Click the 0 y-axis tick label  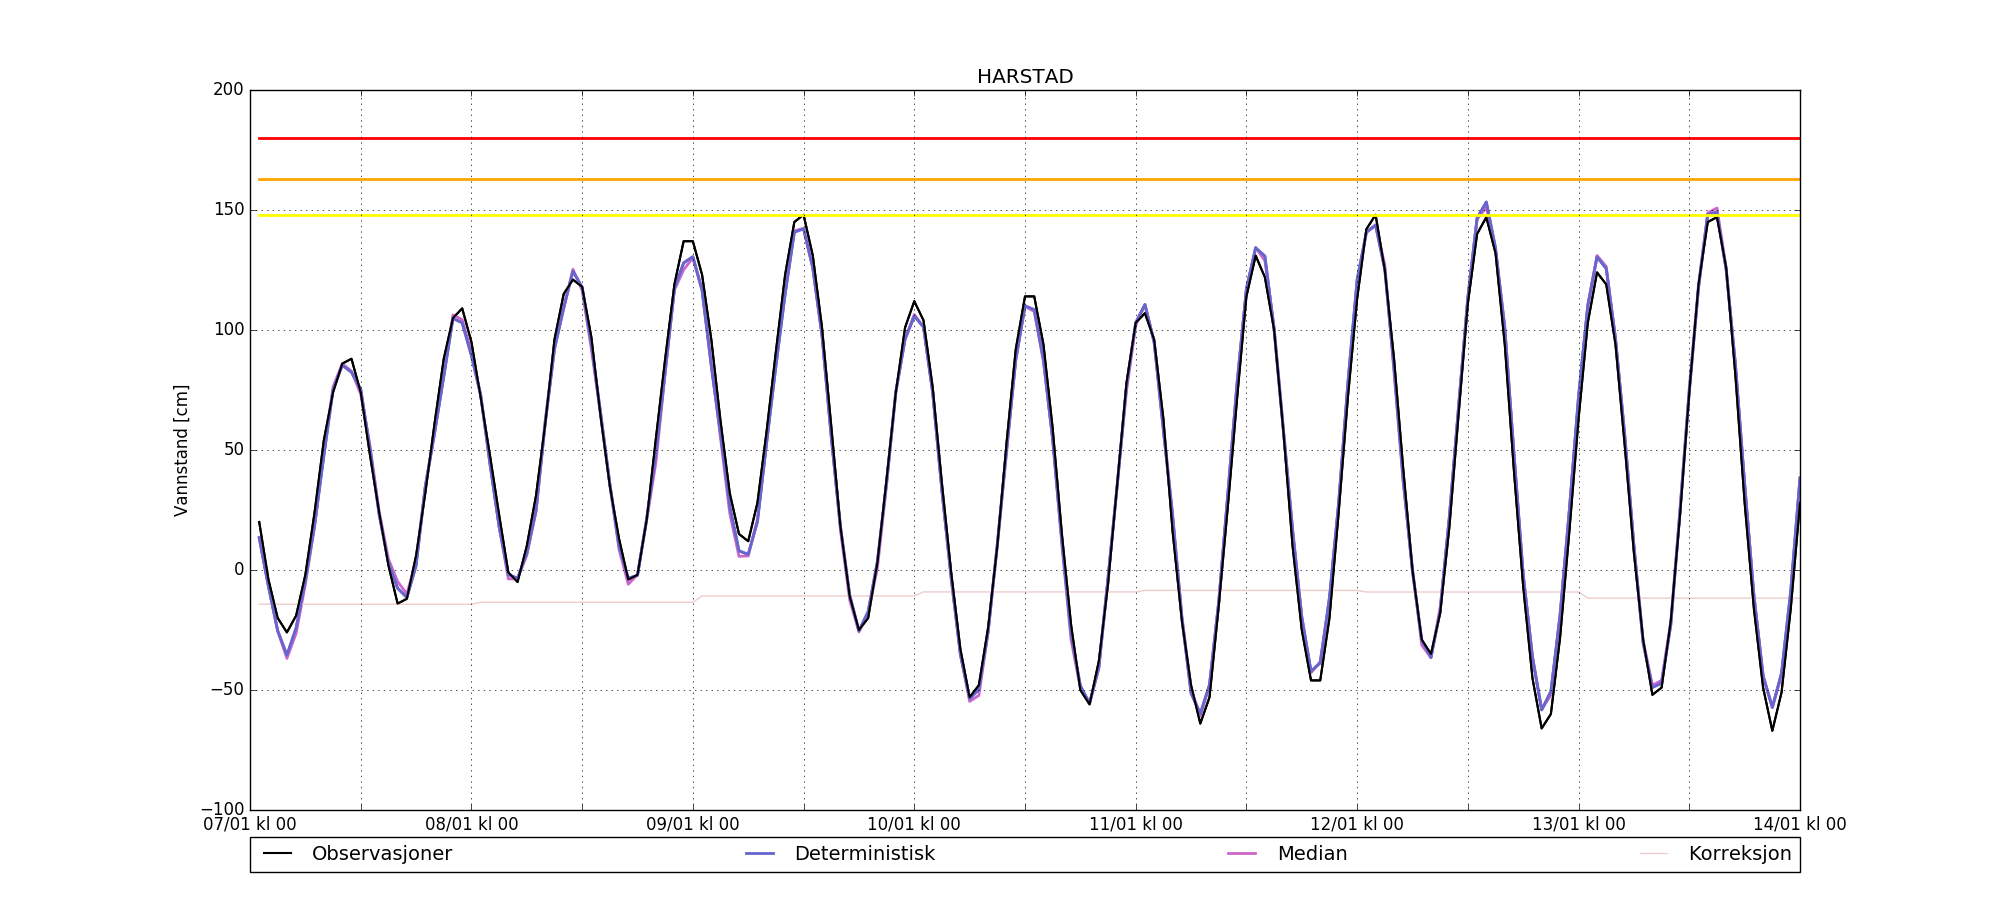(x=239, y=570)
